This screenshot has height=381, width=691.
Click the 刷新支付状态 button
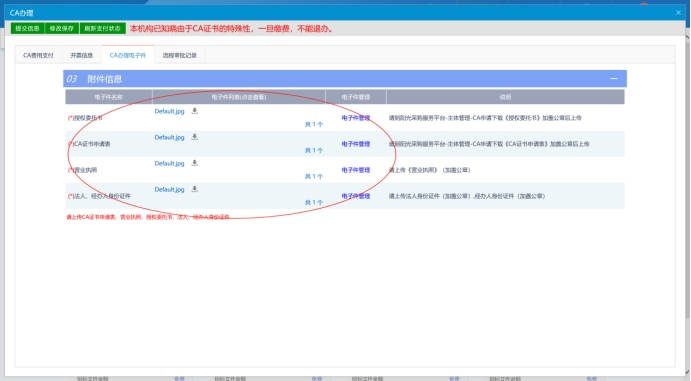tap(102, 29)
